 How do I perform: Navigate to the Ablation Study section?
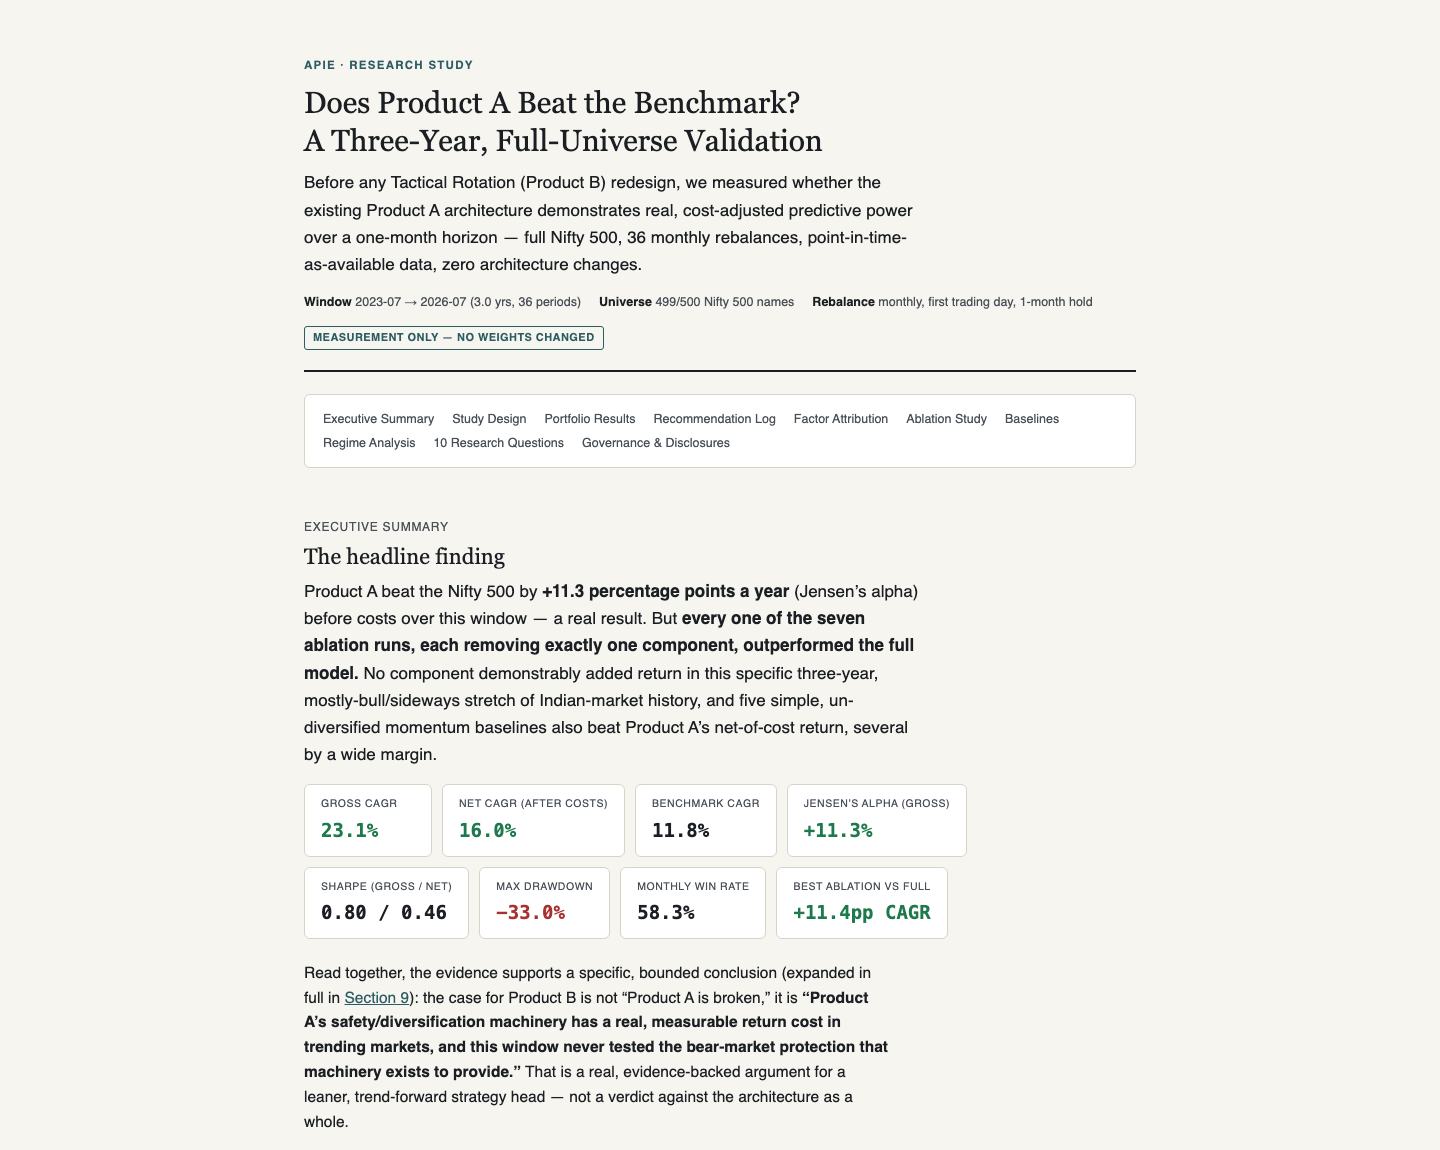click(946, 419)
